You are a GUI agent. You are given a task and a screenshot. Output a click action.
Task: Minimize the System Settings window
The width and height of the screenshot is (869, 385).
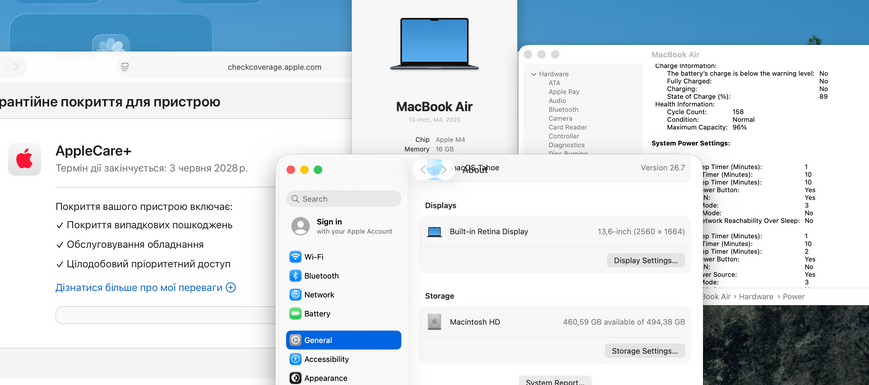pos(304,170)
